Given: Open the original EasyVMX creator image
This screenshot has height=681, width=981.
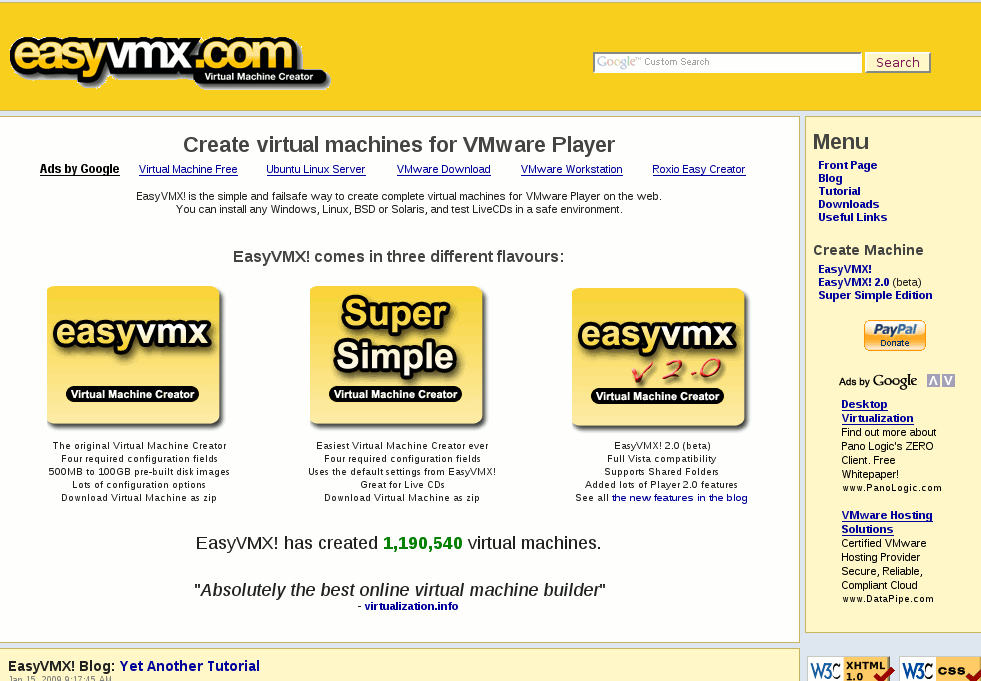Looking at the screenshot, I should coord(134,356).
